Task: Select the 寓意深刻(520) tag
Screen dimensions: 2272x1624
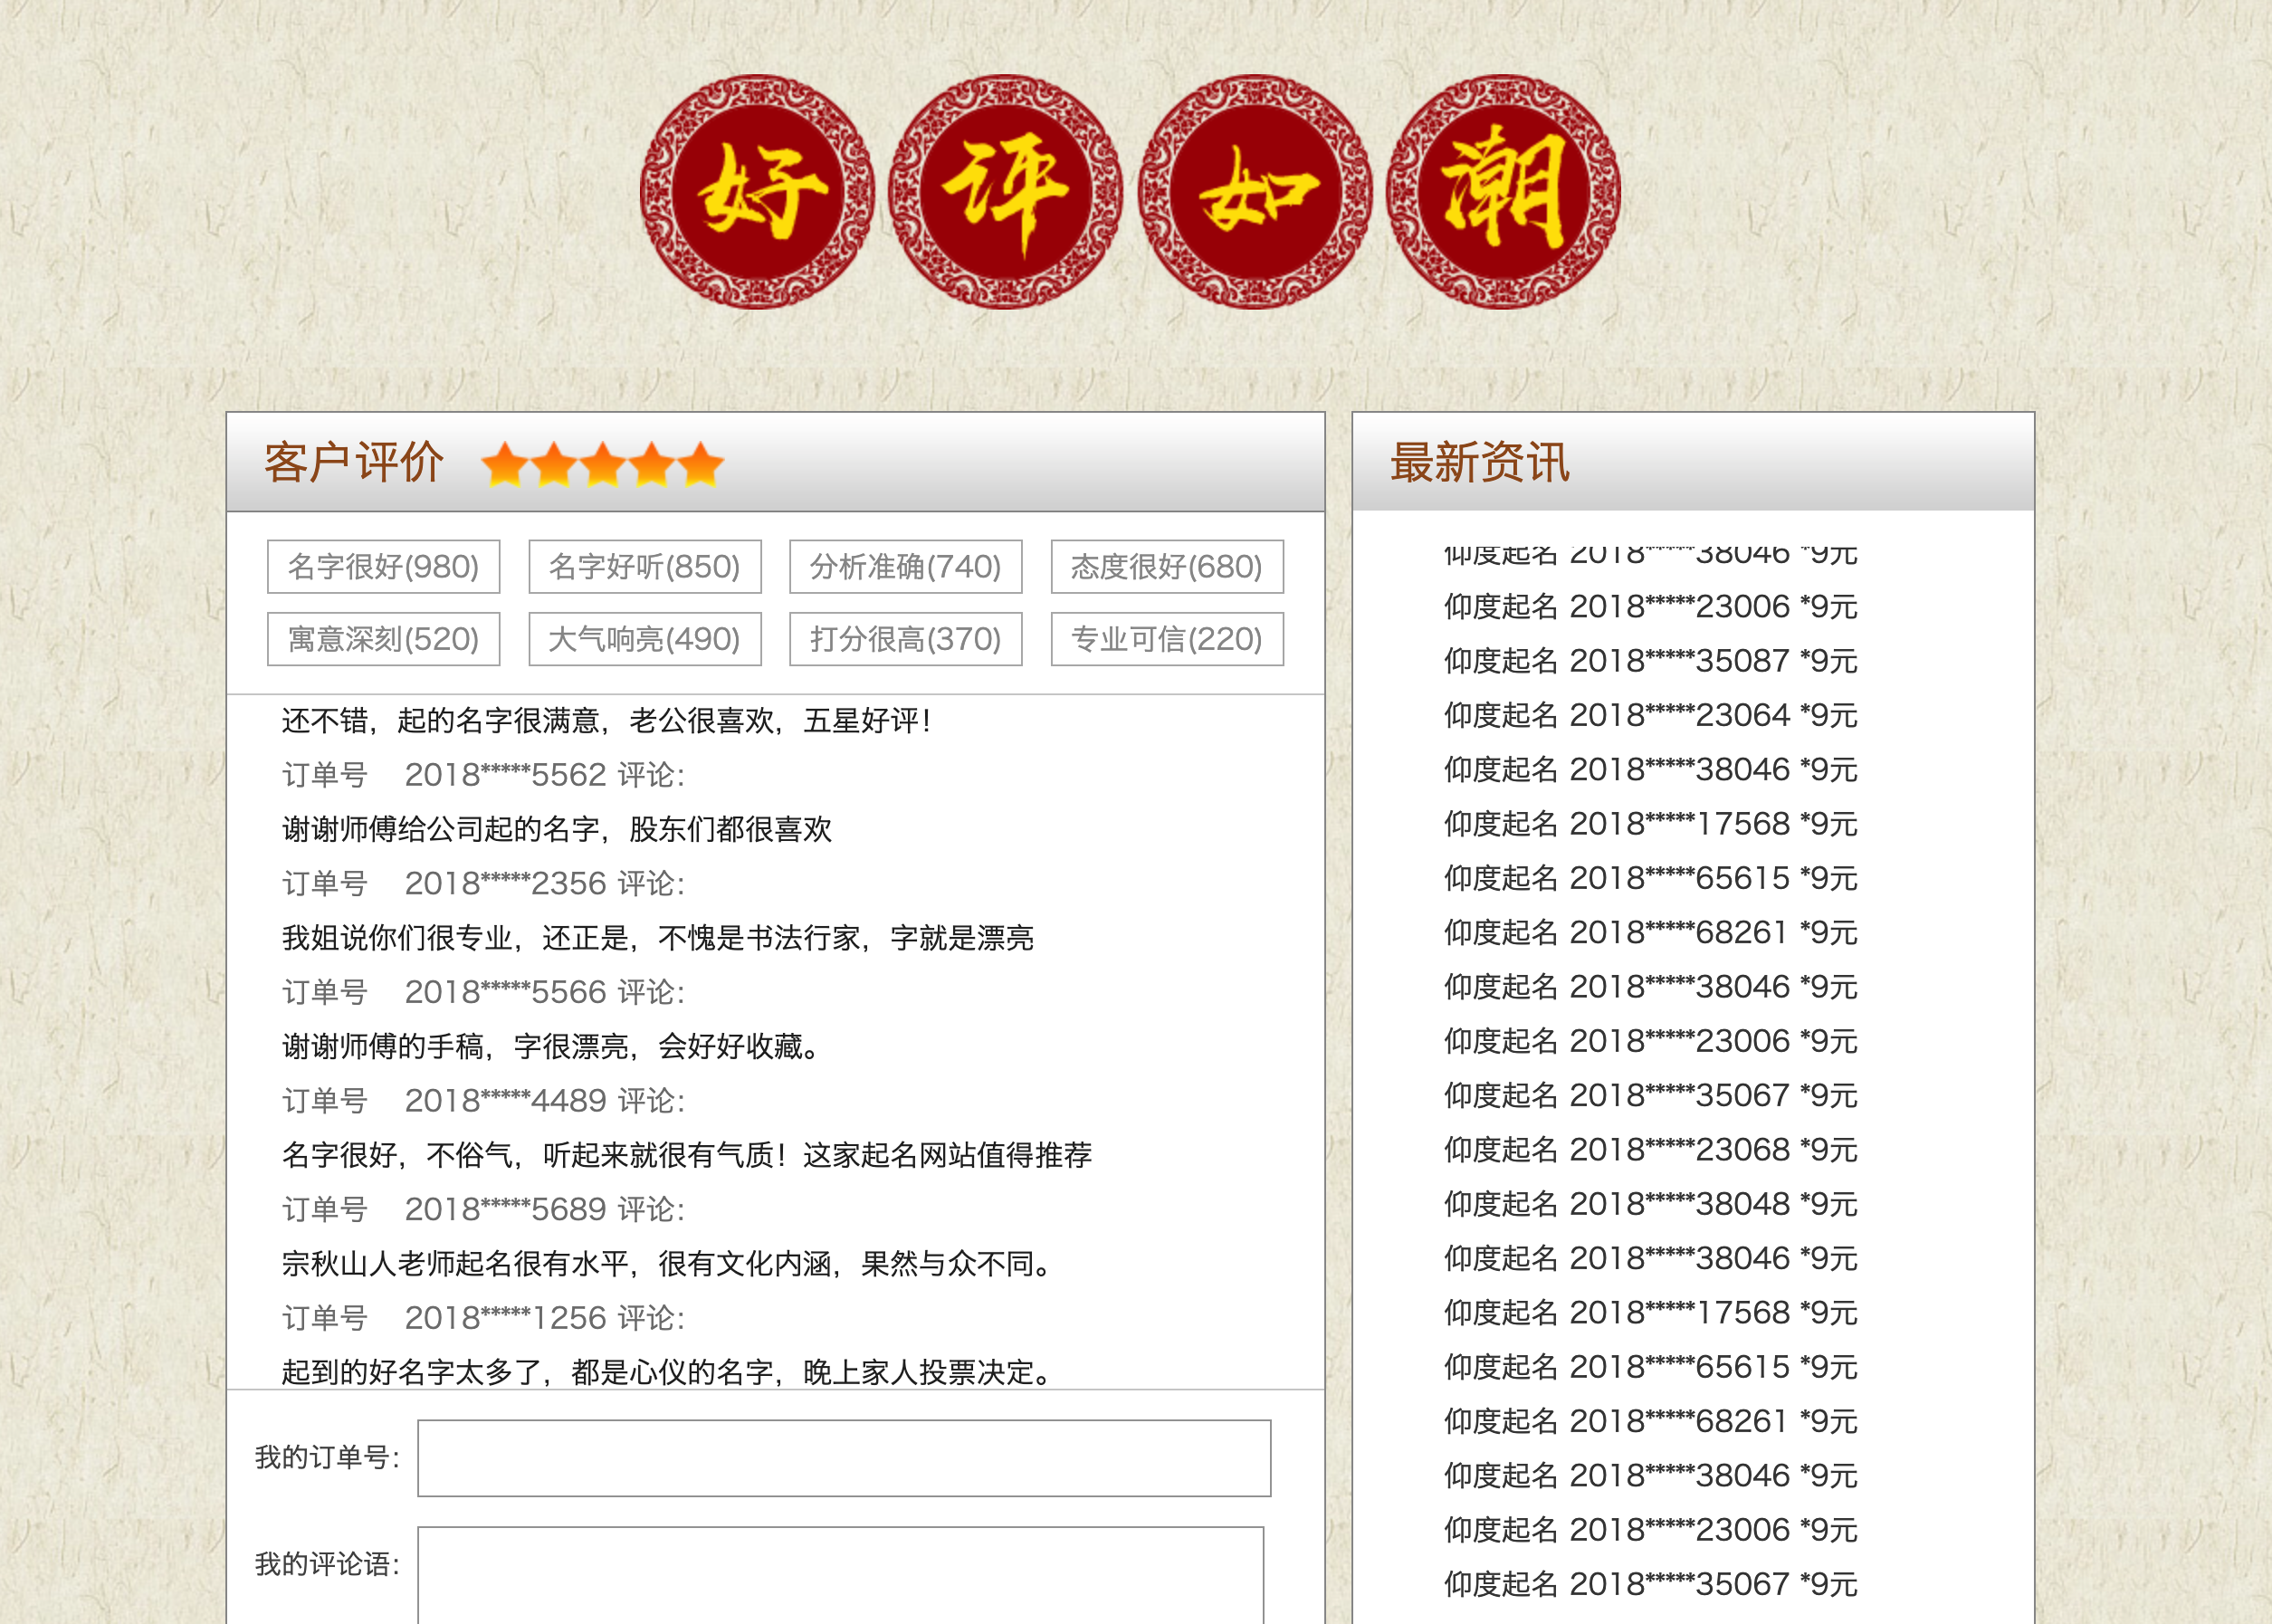Action: click(x=384, y=639)
